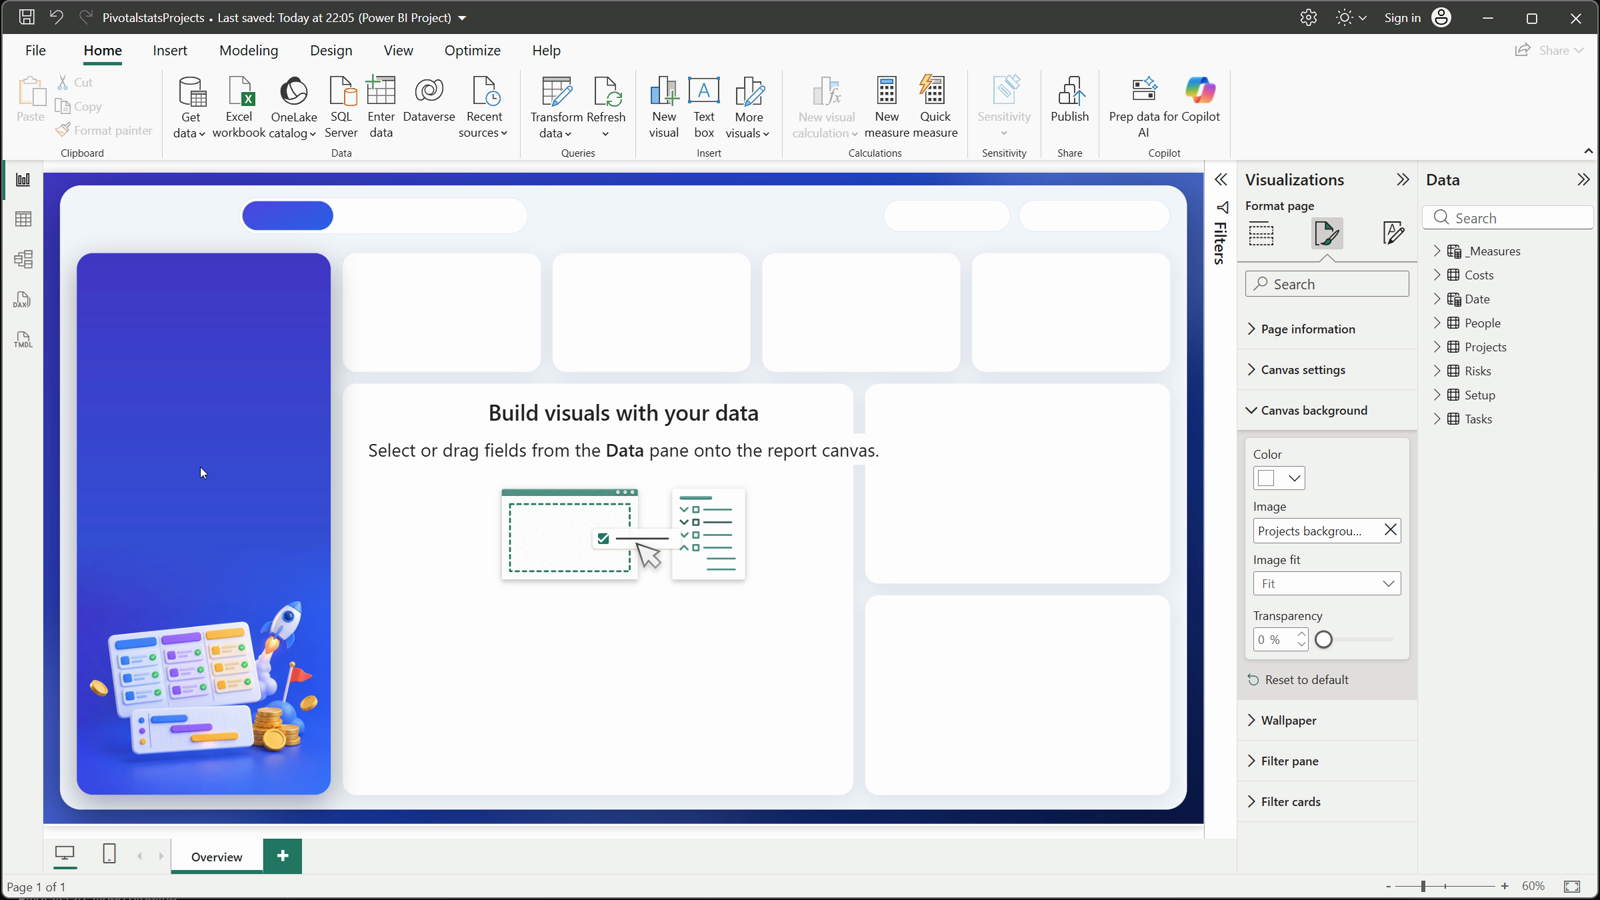Click Reset to default
The height and width of the screenshot is (900, 1600).
pyautogui.click(x=1298, y=680)
